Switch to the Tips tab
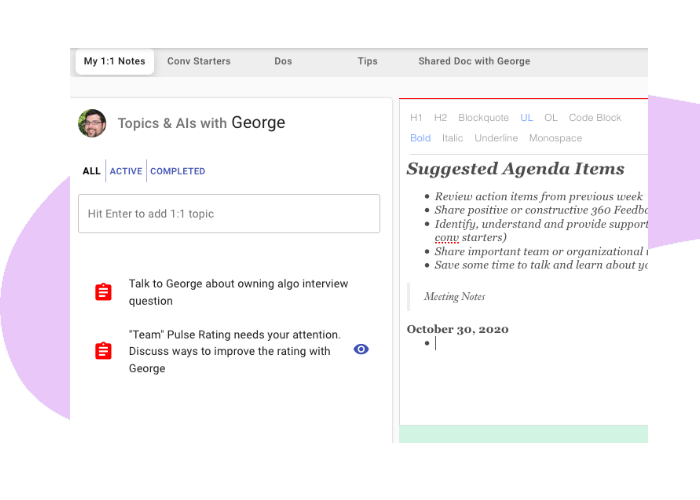The image size is (700, 500). [x=367, y=61]
